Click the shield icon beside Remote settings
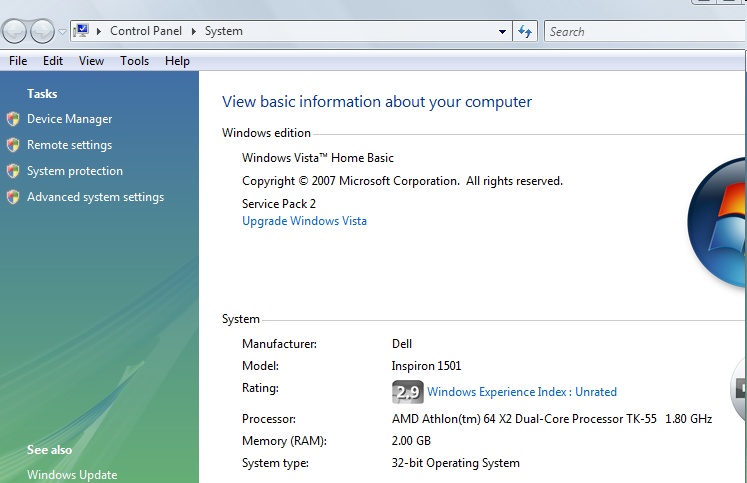This screenshot has width=747, height=483. (13, 144)
